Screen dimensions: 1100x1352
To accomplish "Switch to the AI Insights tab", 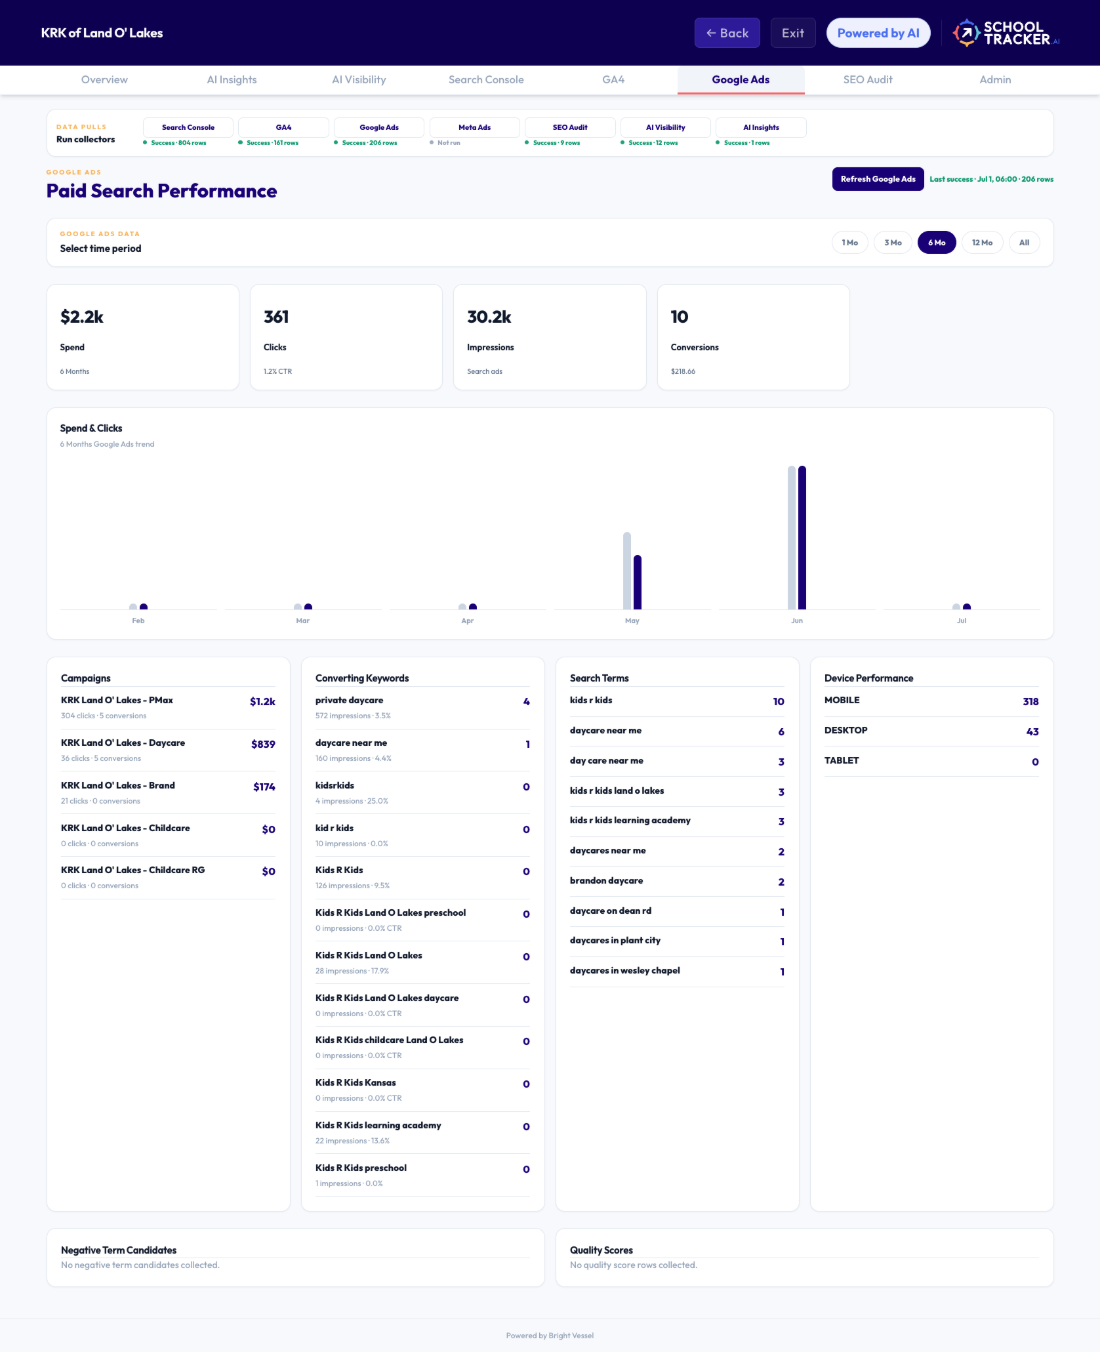I will [232, 80].
